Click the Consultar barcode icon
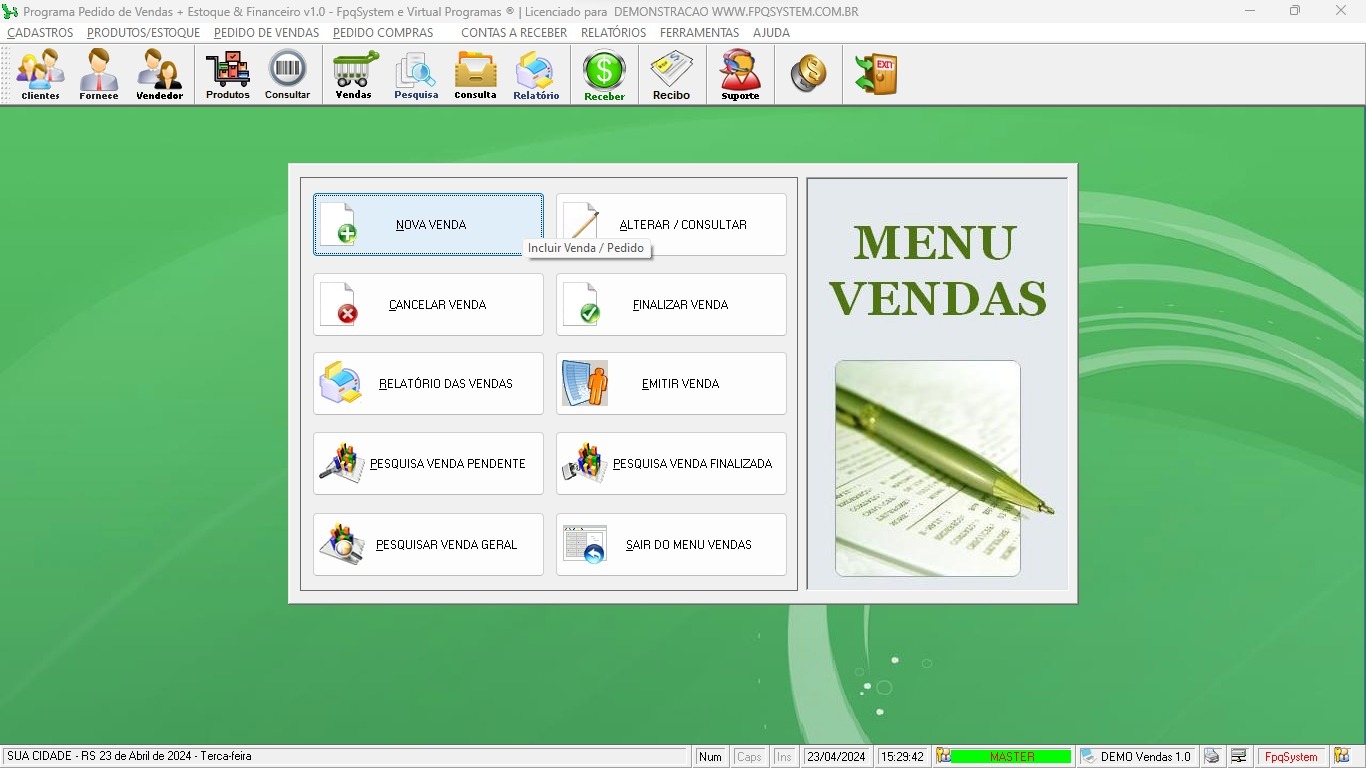Viewport: 1366px width, 768px height. click(288, 75)
